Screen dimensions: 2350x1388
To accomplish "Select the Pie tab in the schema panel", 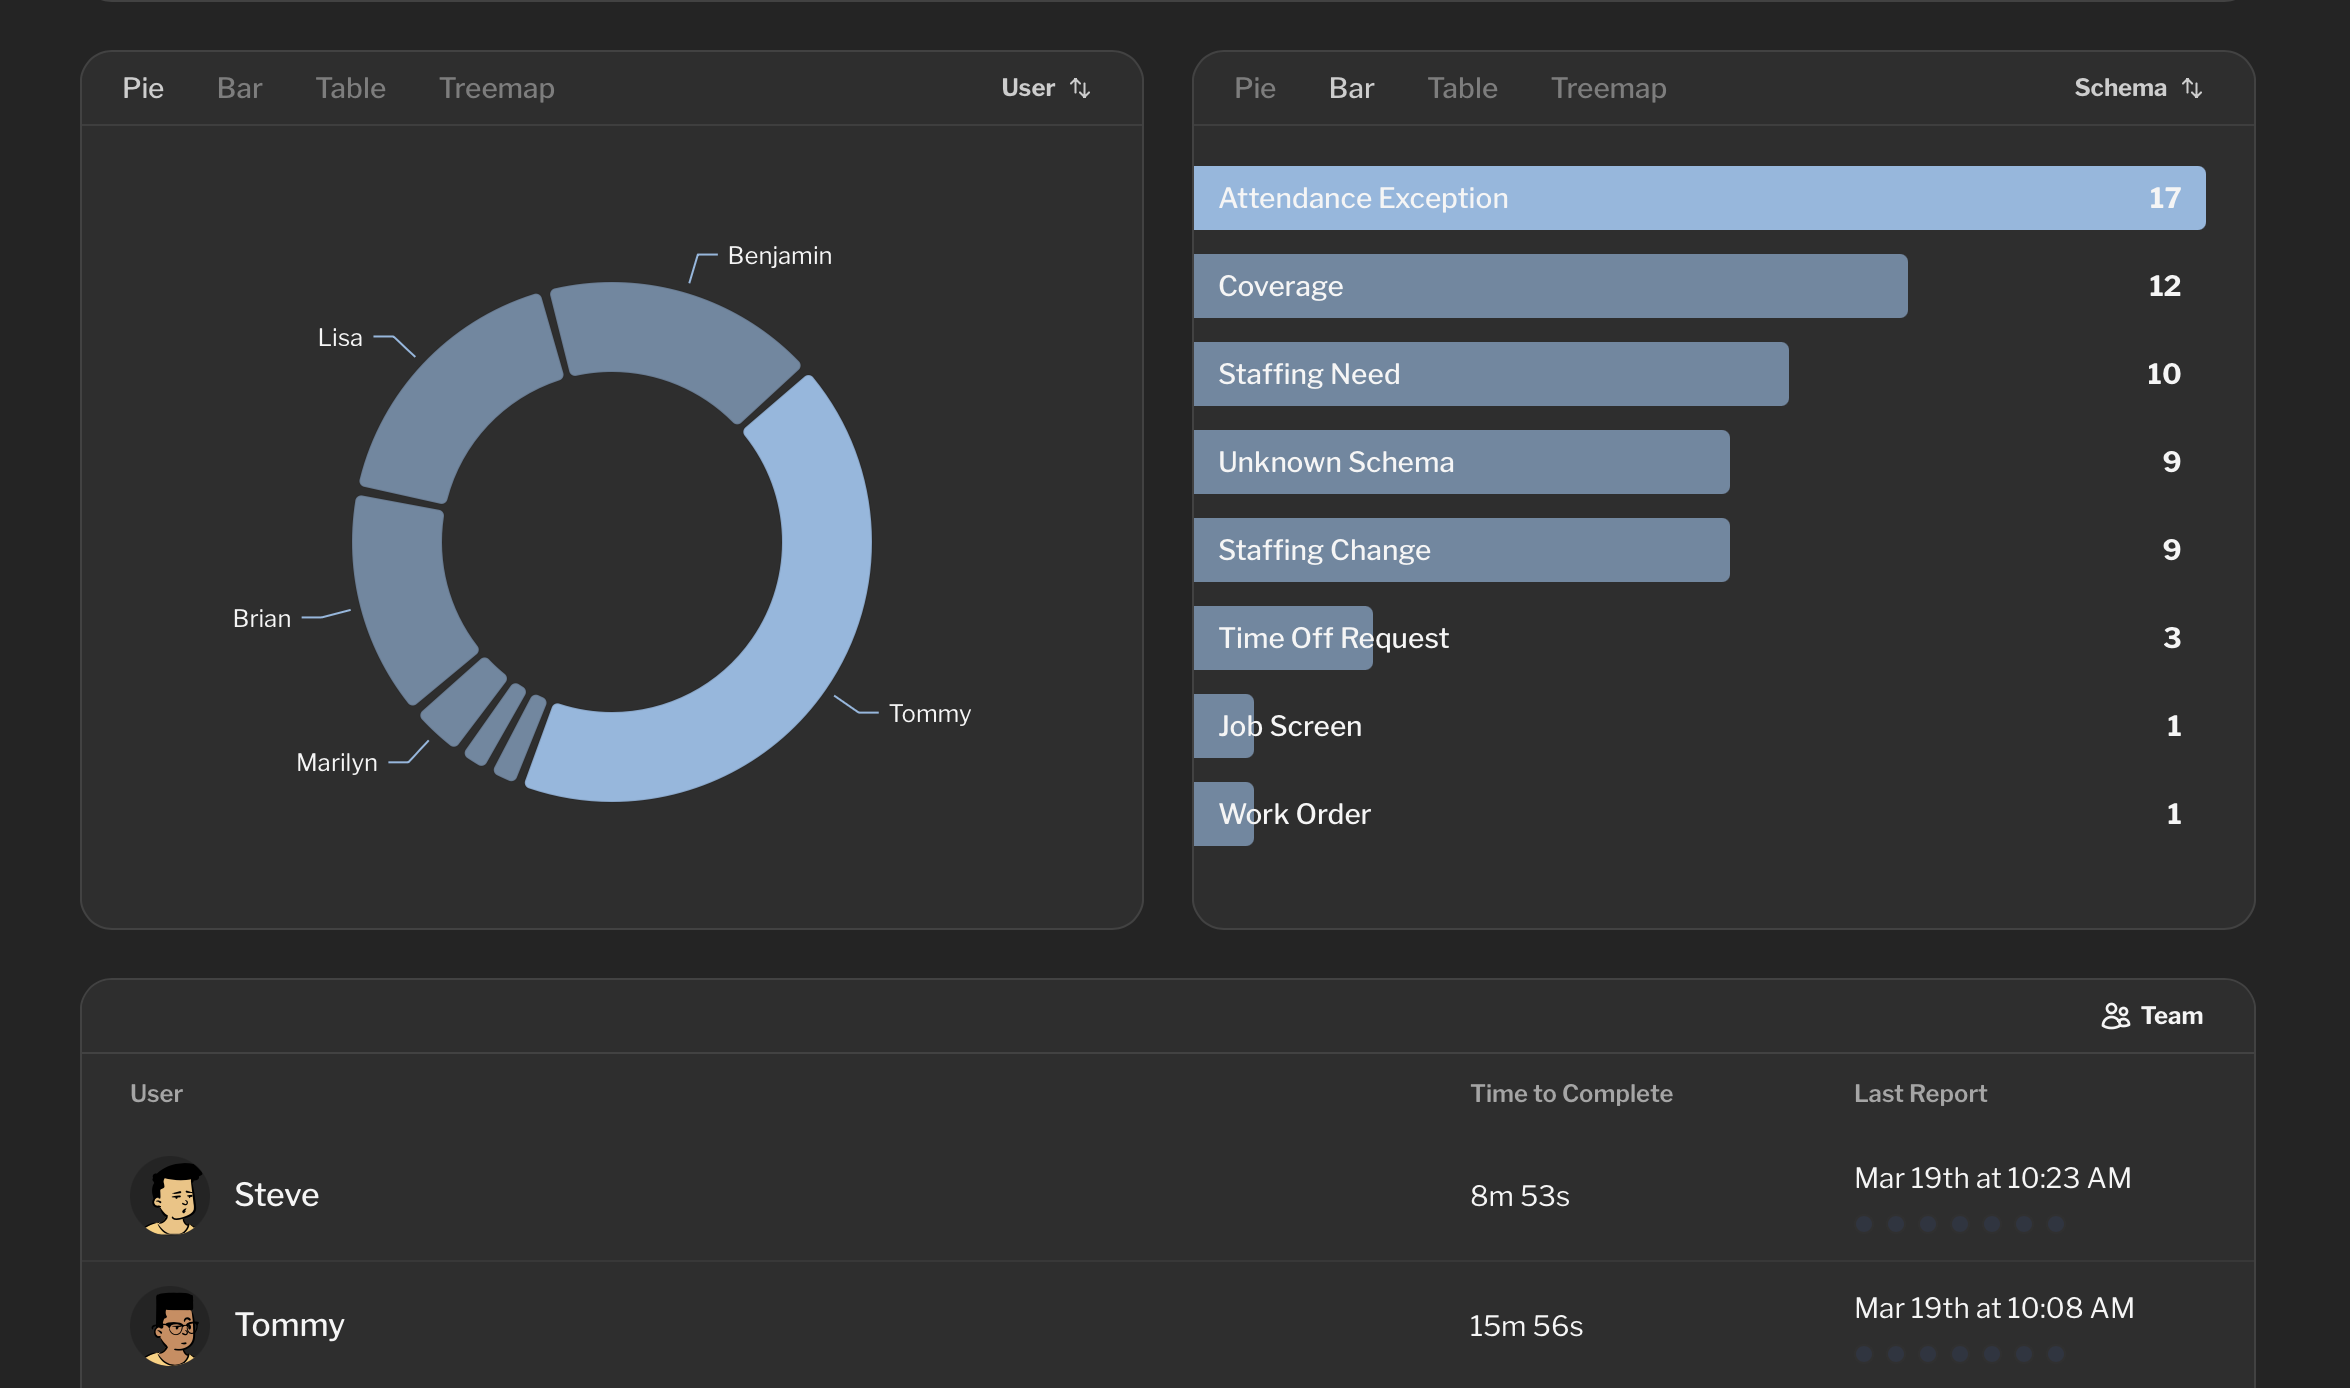I will [x=1256, y=87].
